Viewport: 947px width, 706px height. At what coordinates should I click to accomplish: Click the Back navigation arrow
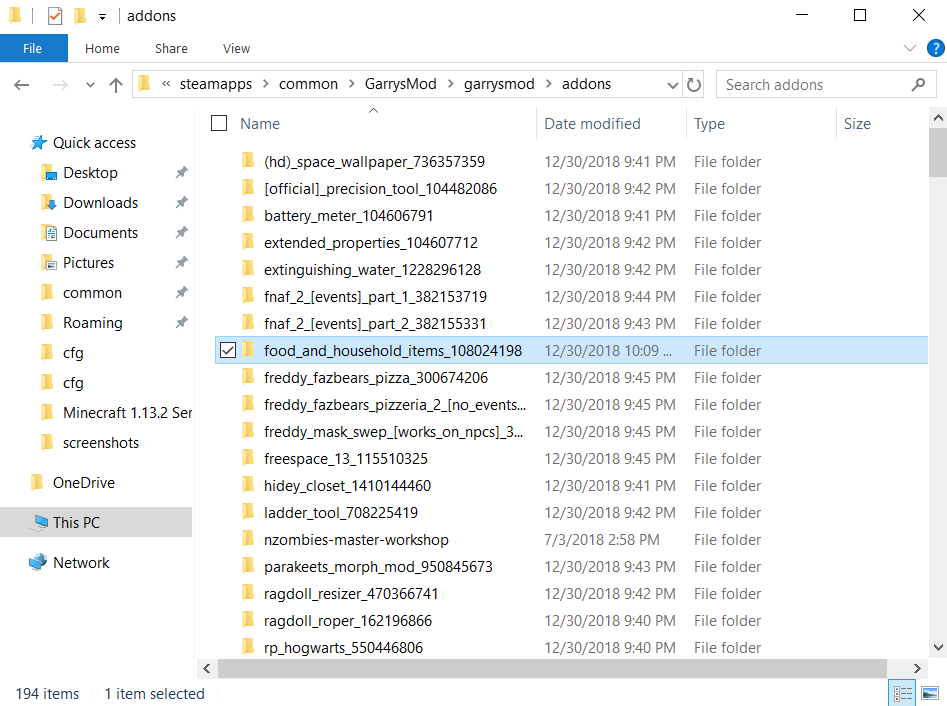(x=22, y=85)
